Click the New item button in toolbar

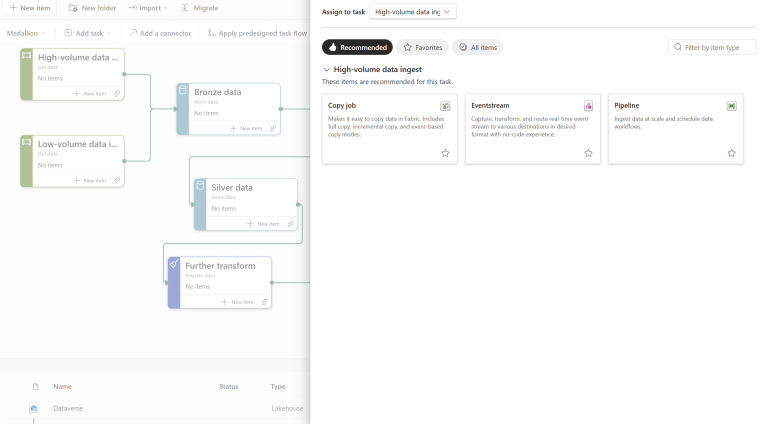[30, 8]
